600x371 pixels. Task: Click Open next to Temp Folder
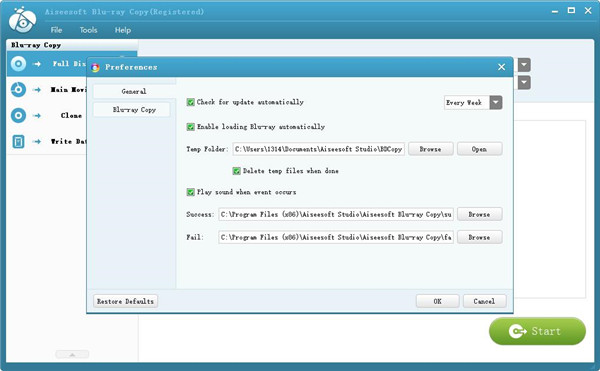click(x=479, y=149)
